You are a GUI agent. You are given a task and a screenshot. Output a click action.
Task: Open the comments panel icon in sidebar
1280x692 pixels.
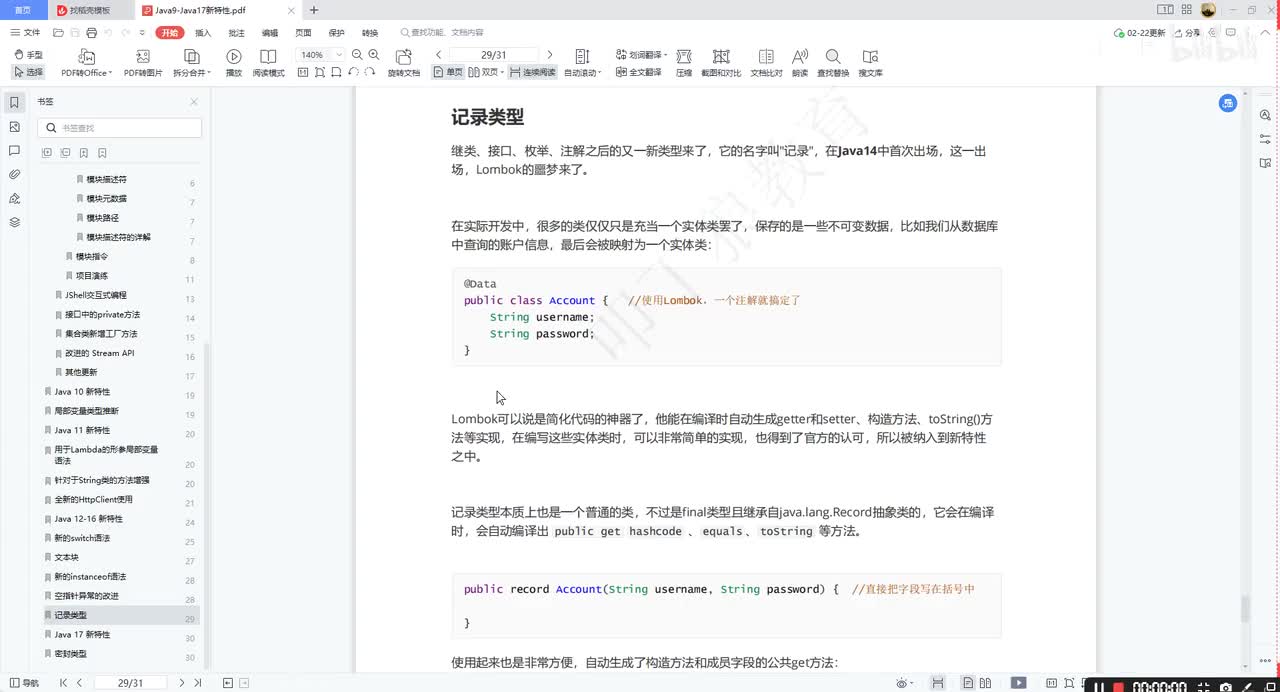pos(14,151)
